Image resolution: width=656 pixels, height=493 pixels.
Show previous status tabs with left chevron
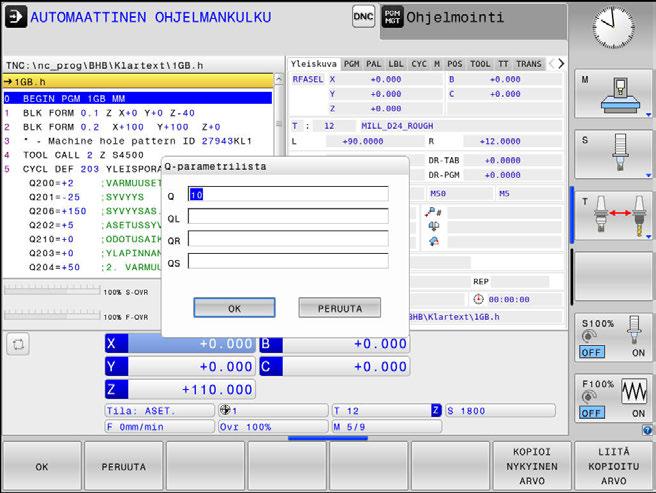tap(551, 64)
